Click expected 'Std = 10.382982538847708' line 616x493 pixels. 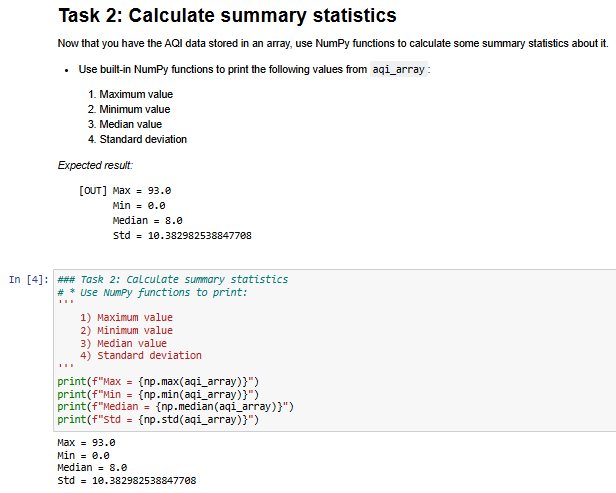182,236
